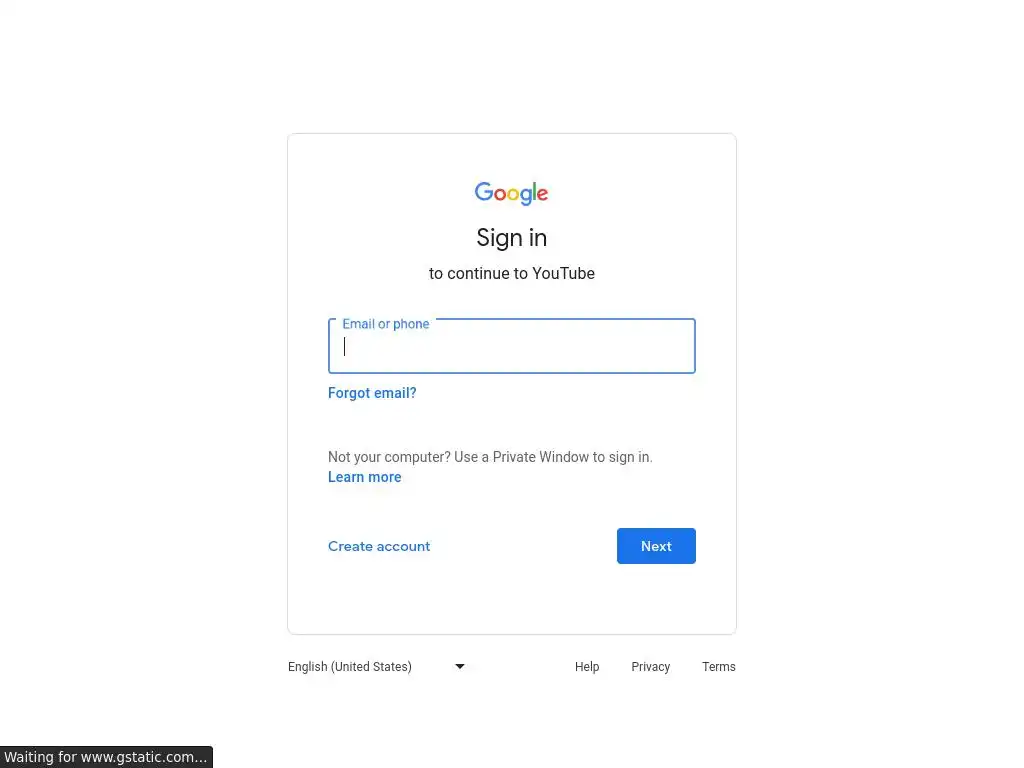1024x768 pixels.
Task: Click the blue letter G in the Google logo
Action: (x=483, y=192)
